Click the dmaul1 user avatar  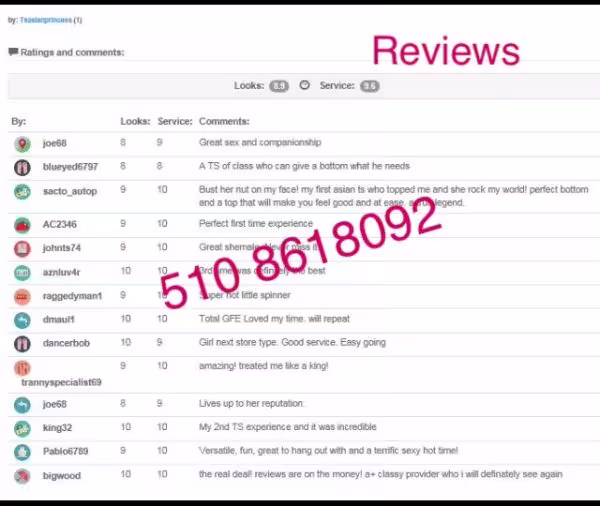click(x=22, y=320)
